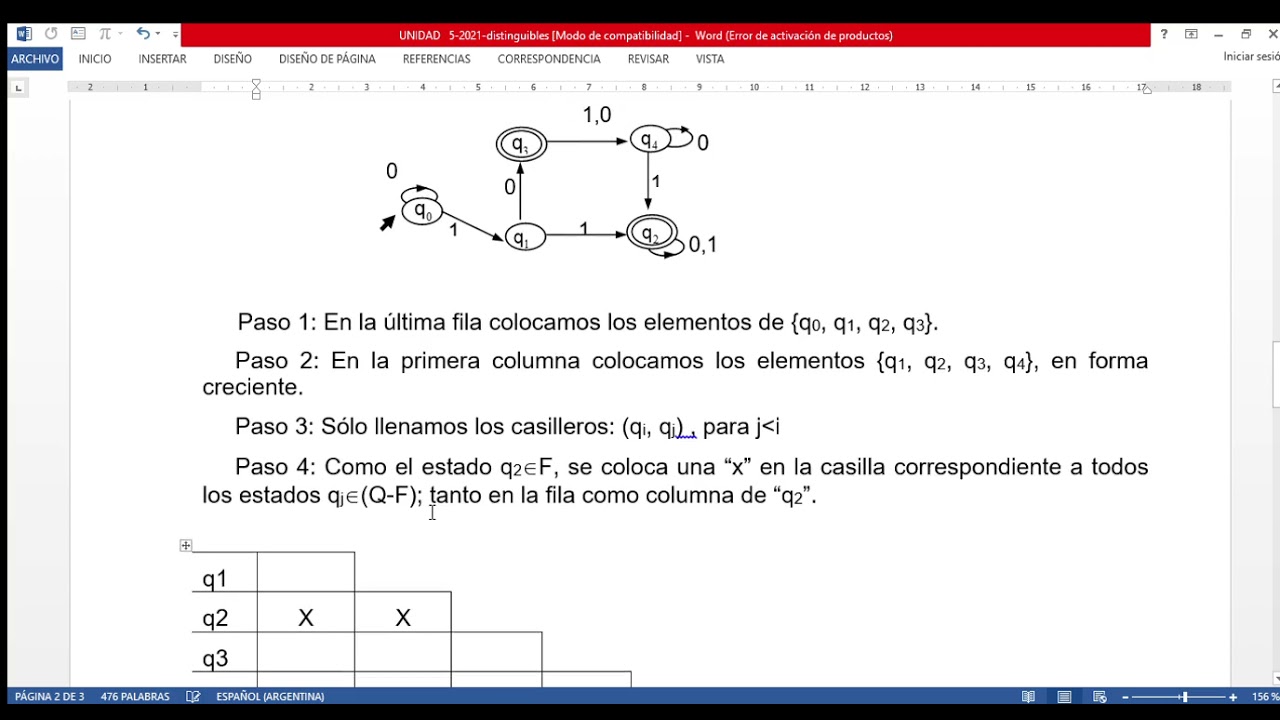Image resolution: width=1280 pixels, height=720 pixels.
Task: Click the table move handle icon
Action: click(185, 545)
